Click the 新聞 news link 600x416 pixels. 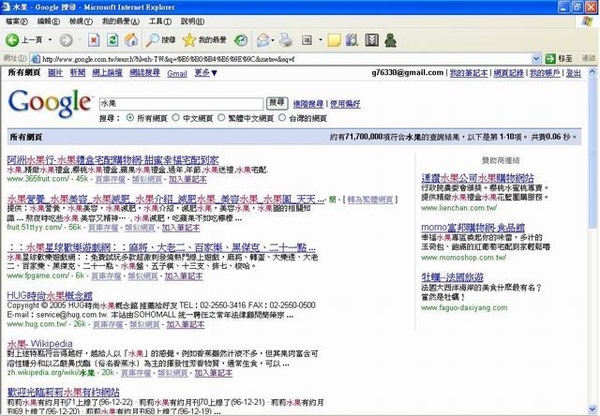click(x=78, y=73)
